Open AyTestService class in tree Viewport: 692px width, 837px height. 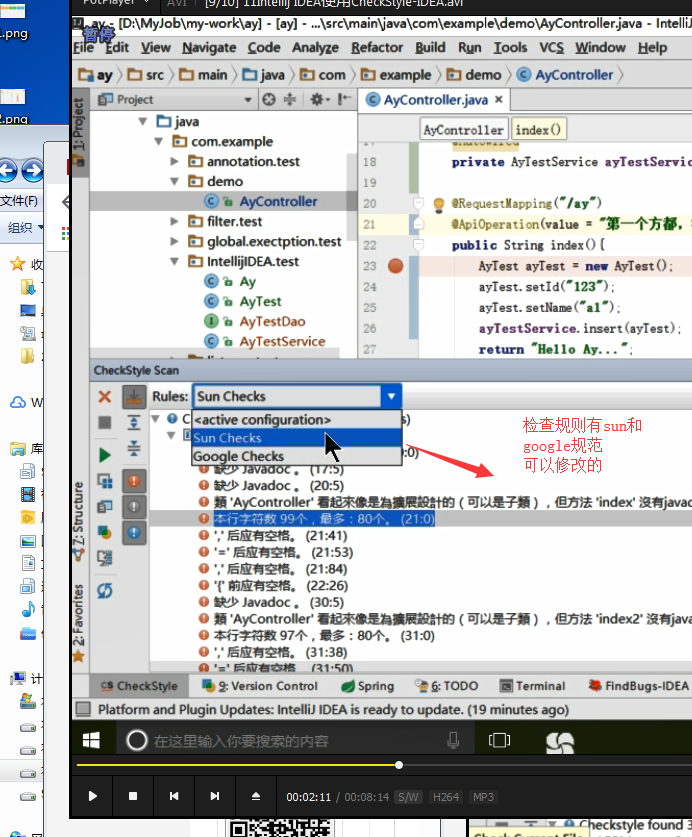[282, 342]
